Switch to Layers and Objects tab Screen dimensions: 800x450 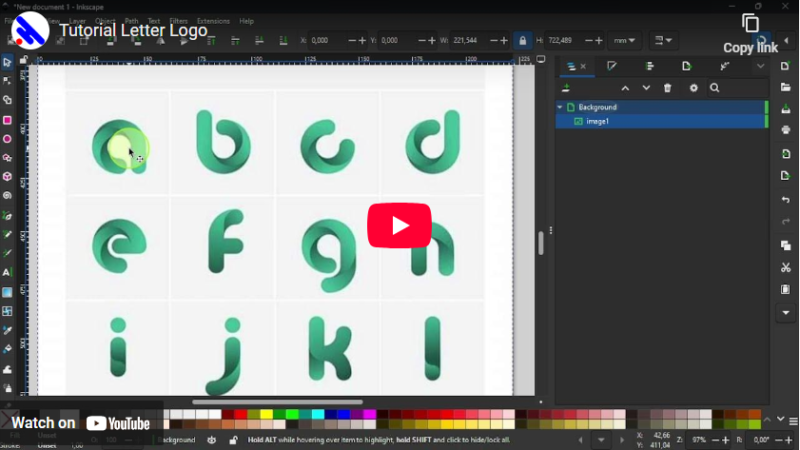(571, 66)
